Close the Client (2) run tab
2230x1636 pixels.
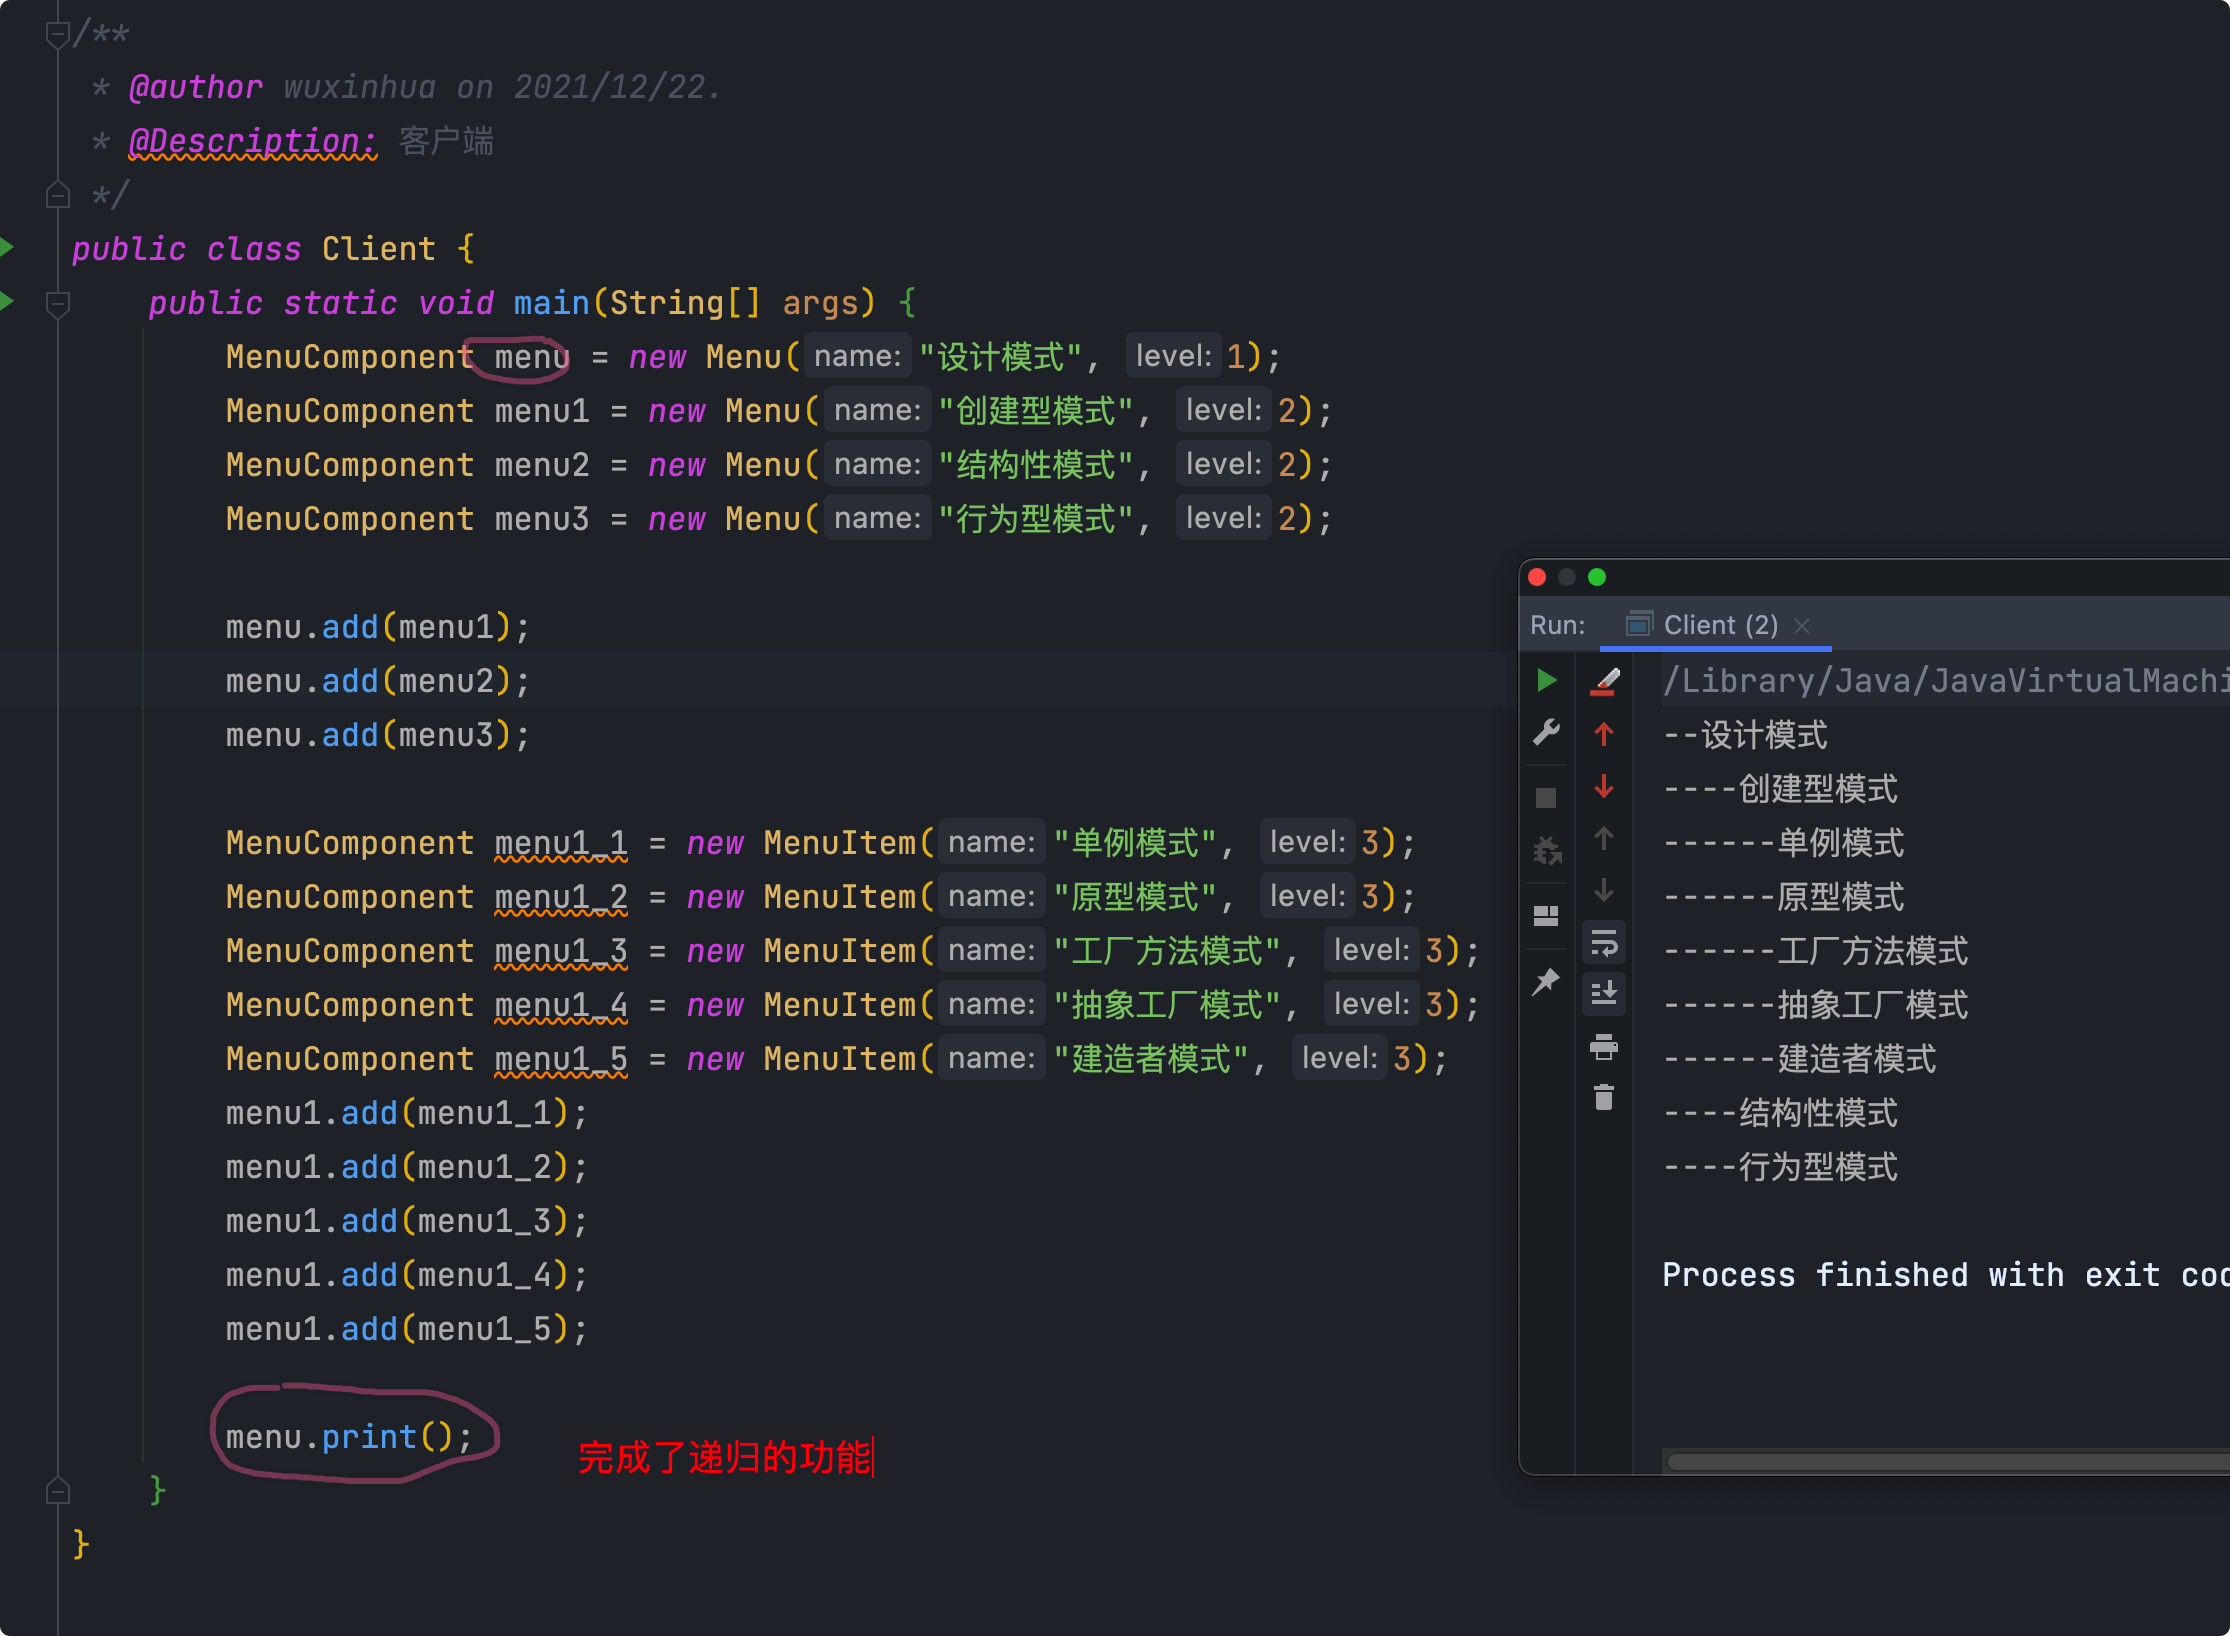point(1802,626)
